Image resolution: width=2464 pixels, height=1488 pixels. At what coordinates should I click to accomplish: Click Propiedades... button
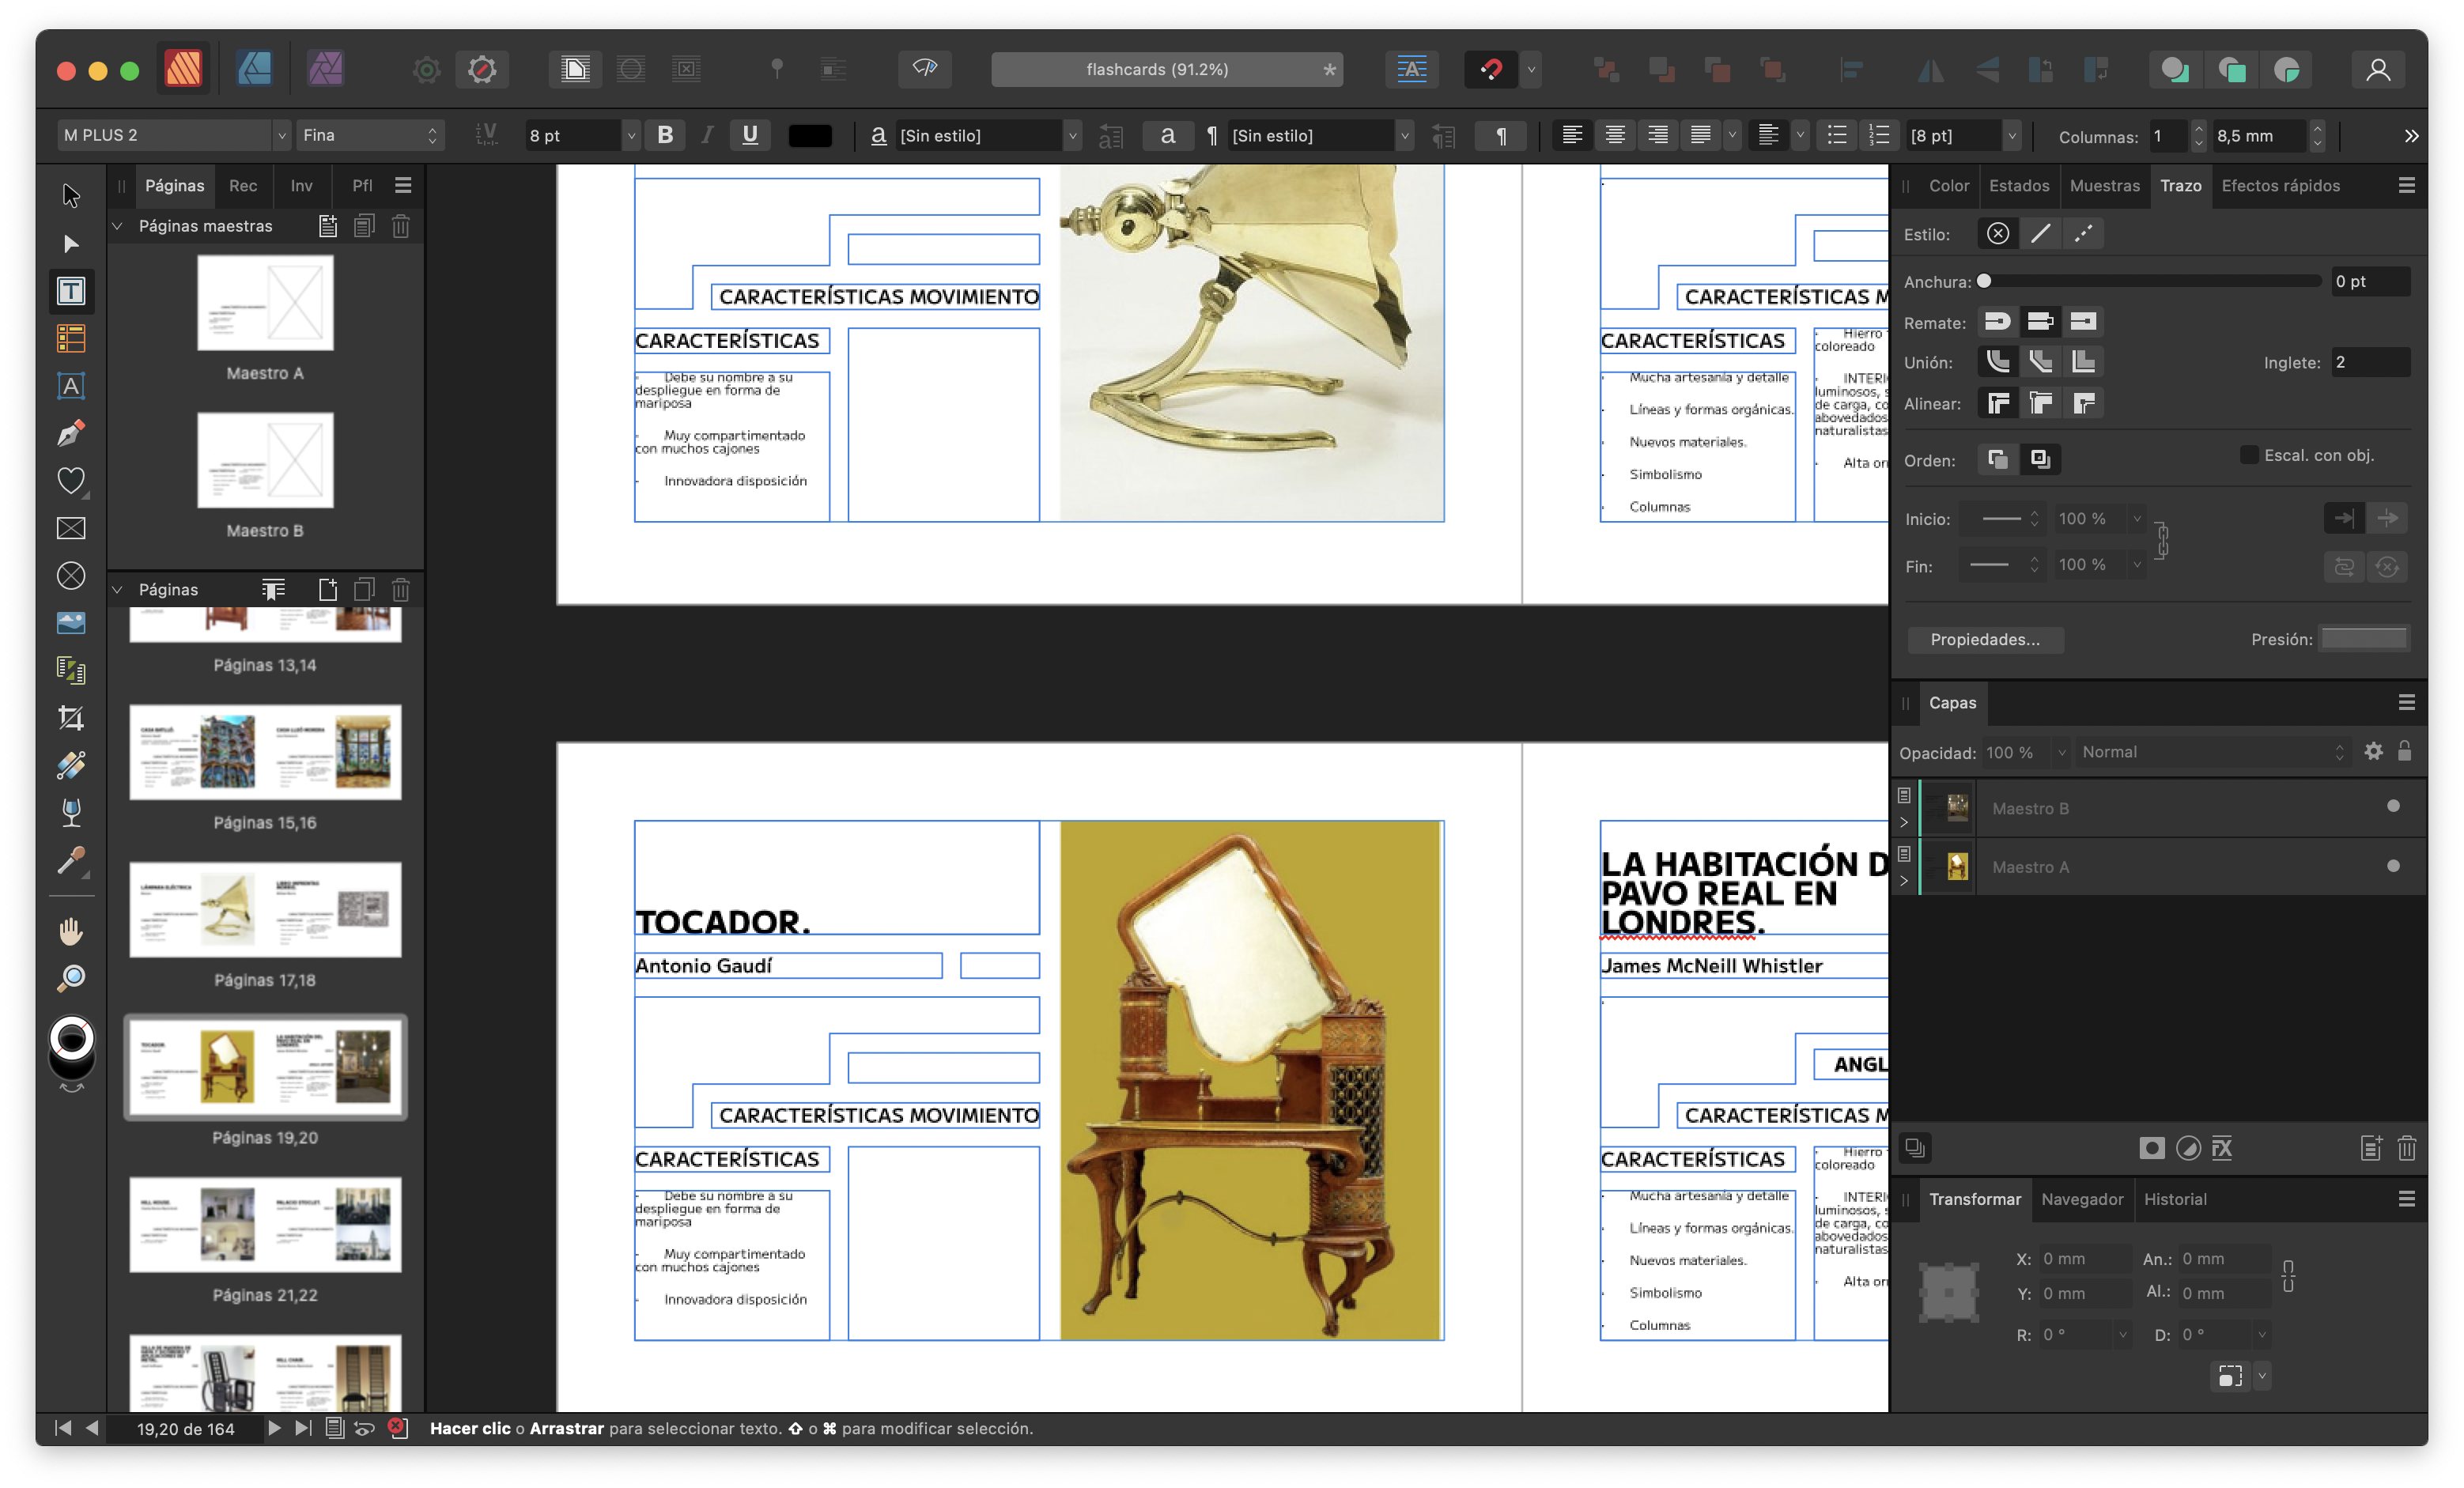[x=1985, y=639]
